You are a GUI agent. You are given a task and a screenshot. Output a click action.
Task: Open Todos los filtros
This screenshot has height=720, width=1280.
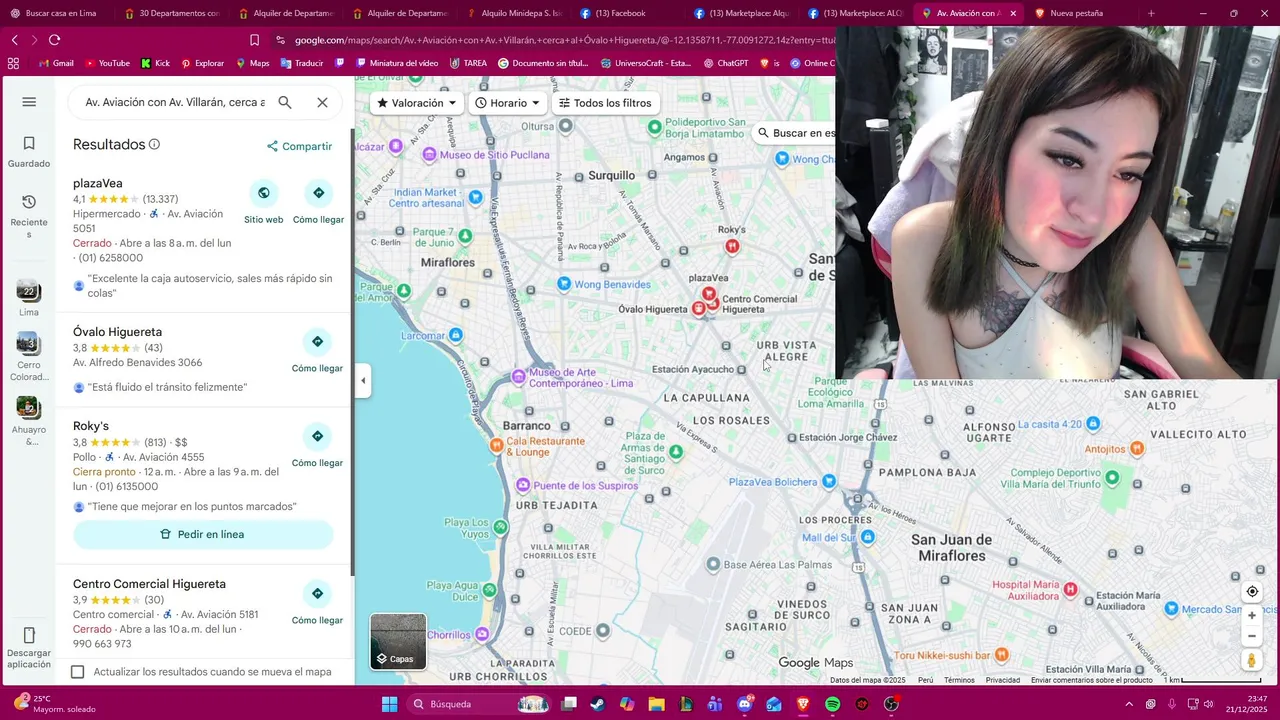[x=605, y=103]
